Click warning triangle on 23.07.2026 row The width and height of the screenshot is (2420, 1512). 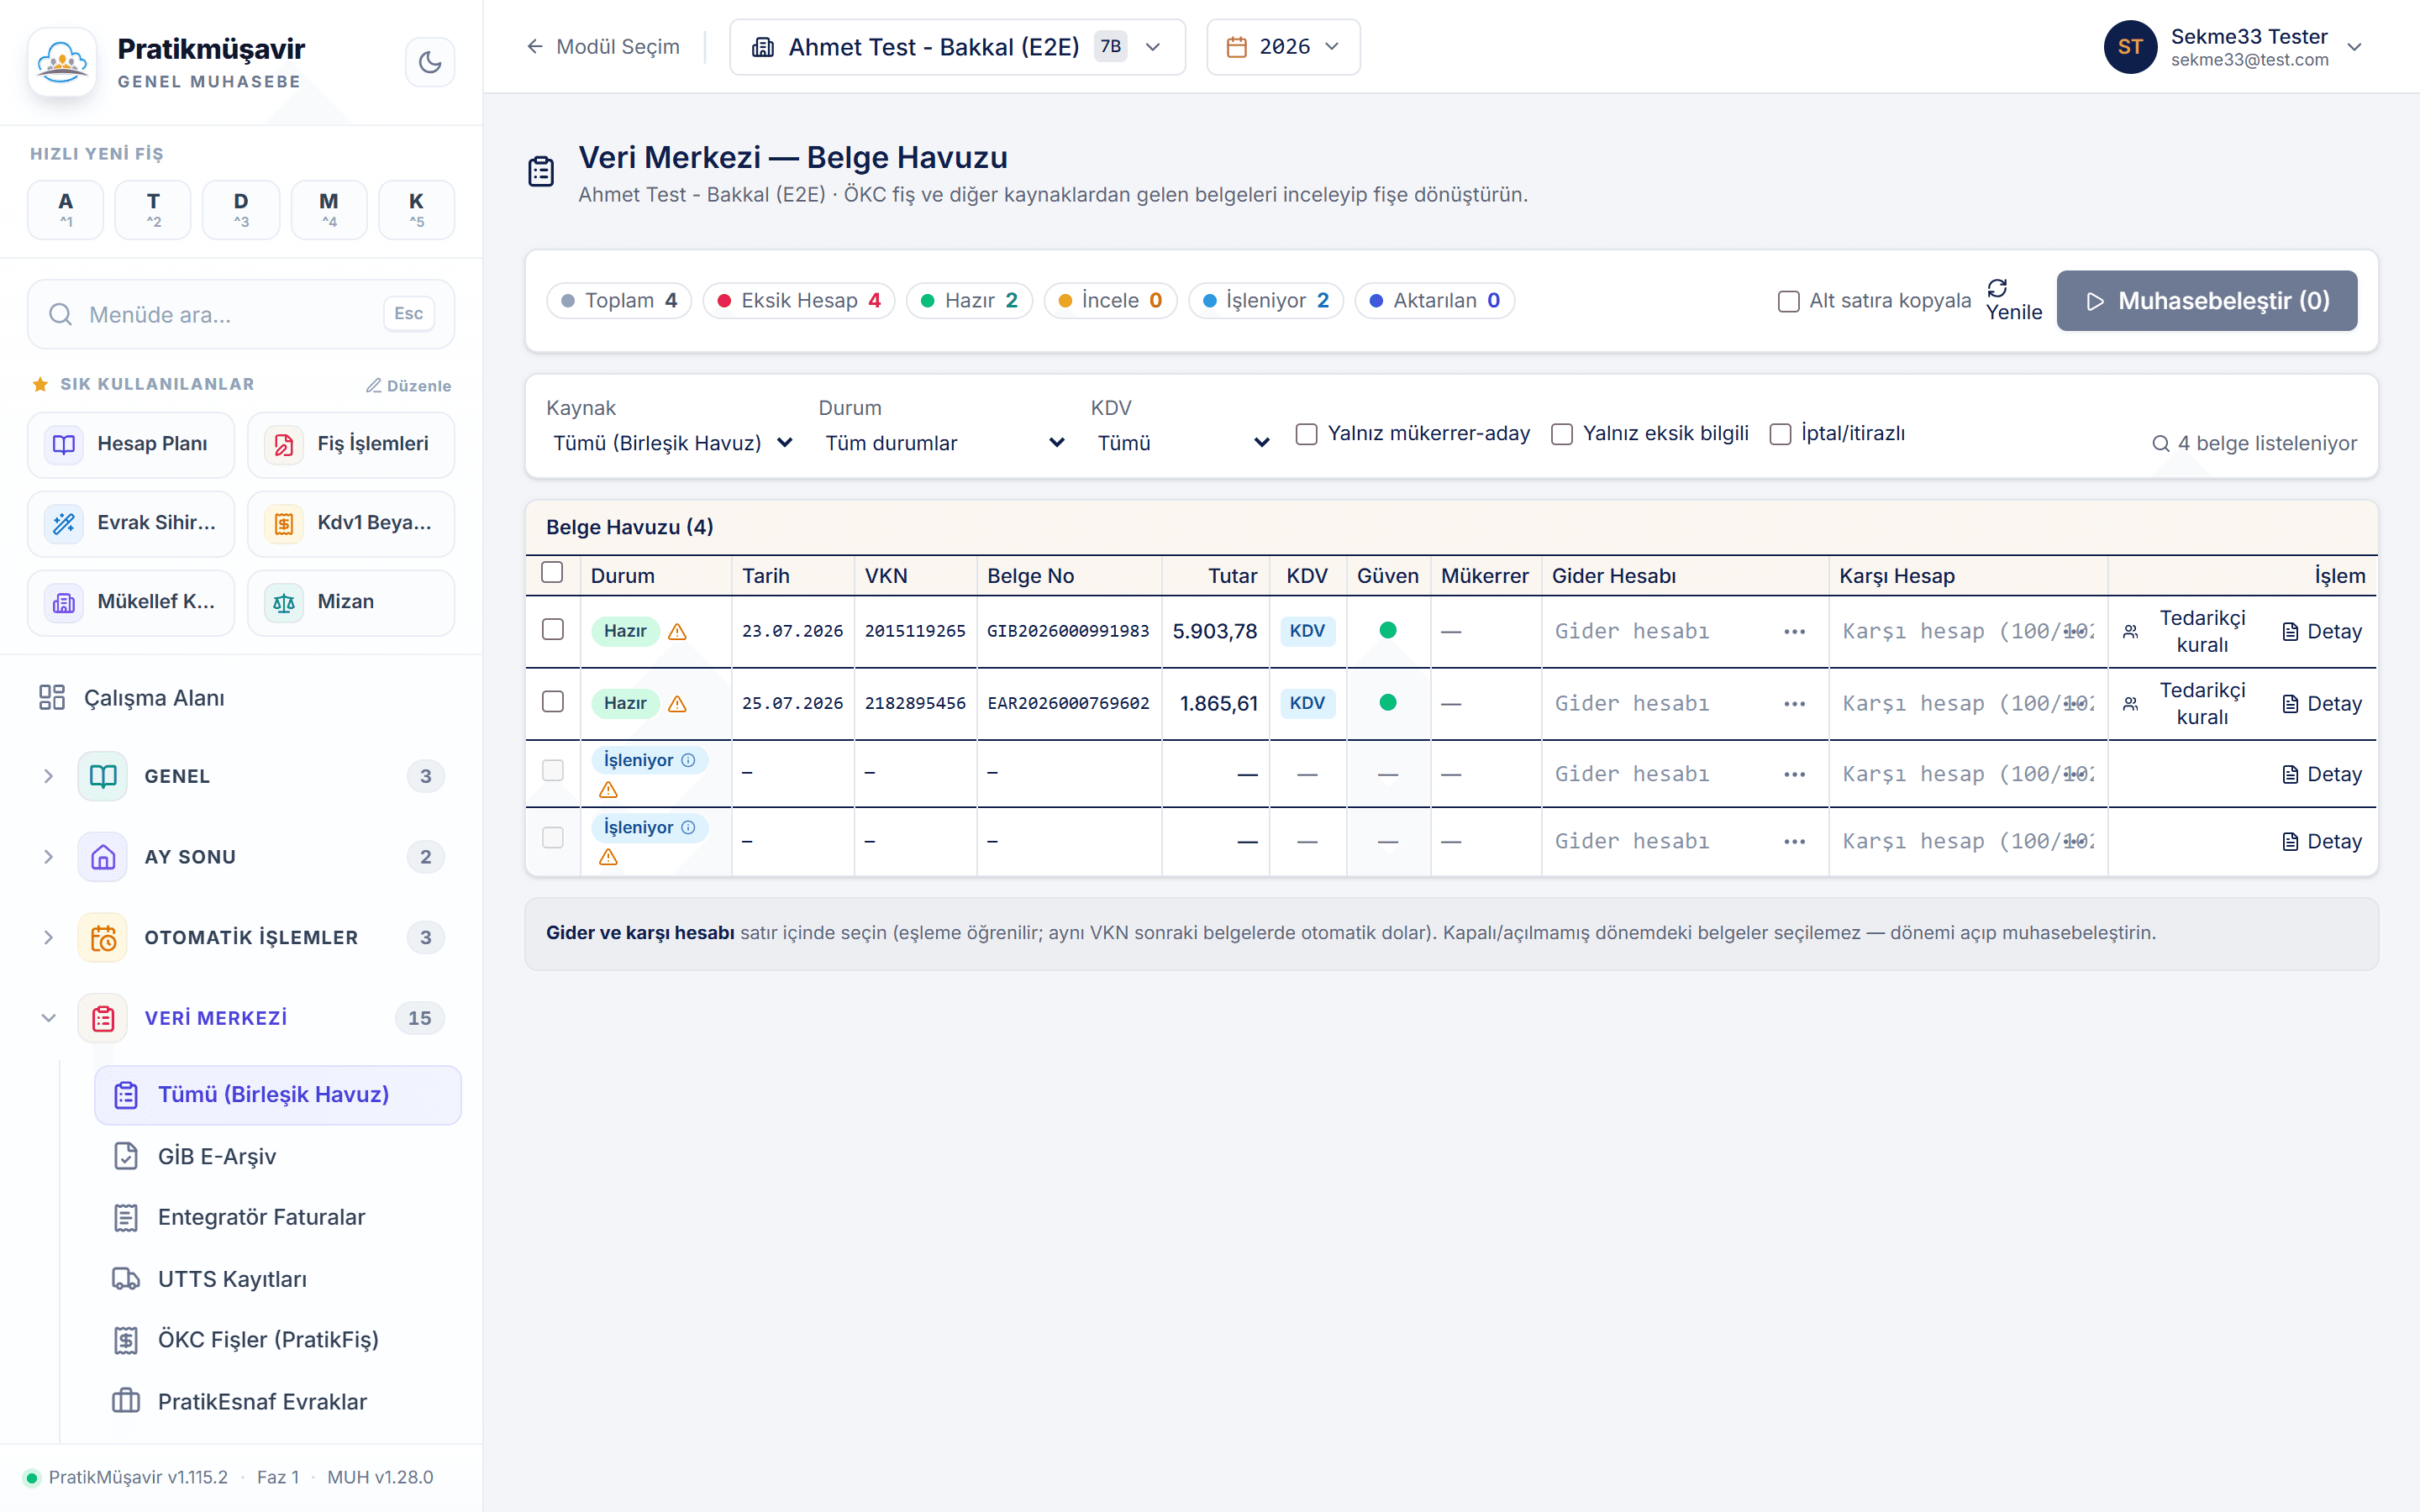[x=677, y=631]
